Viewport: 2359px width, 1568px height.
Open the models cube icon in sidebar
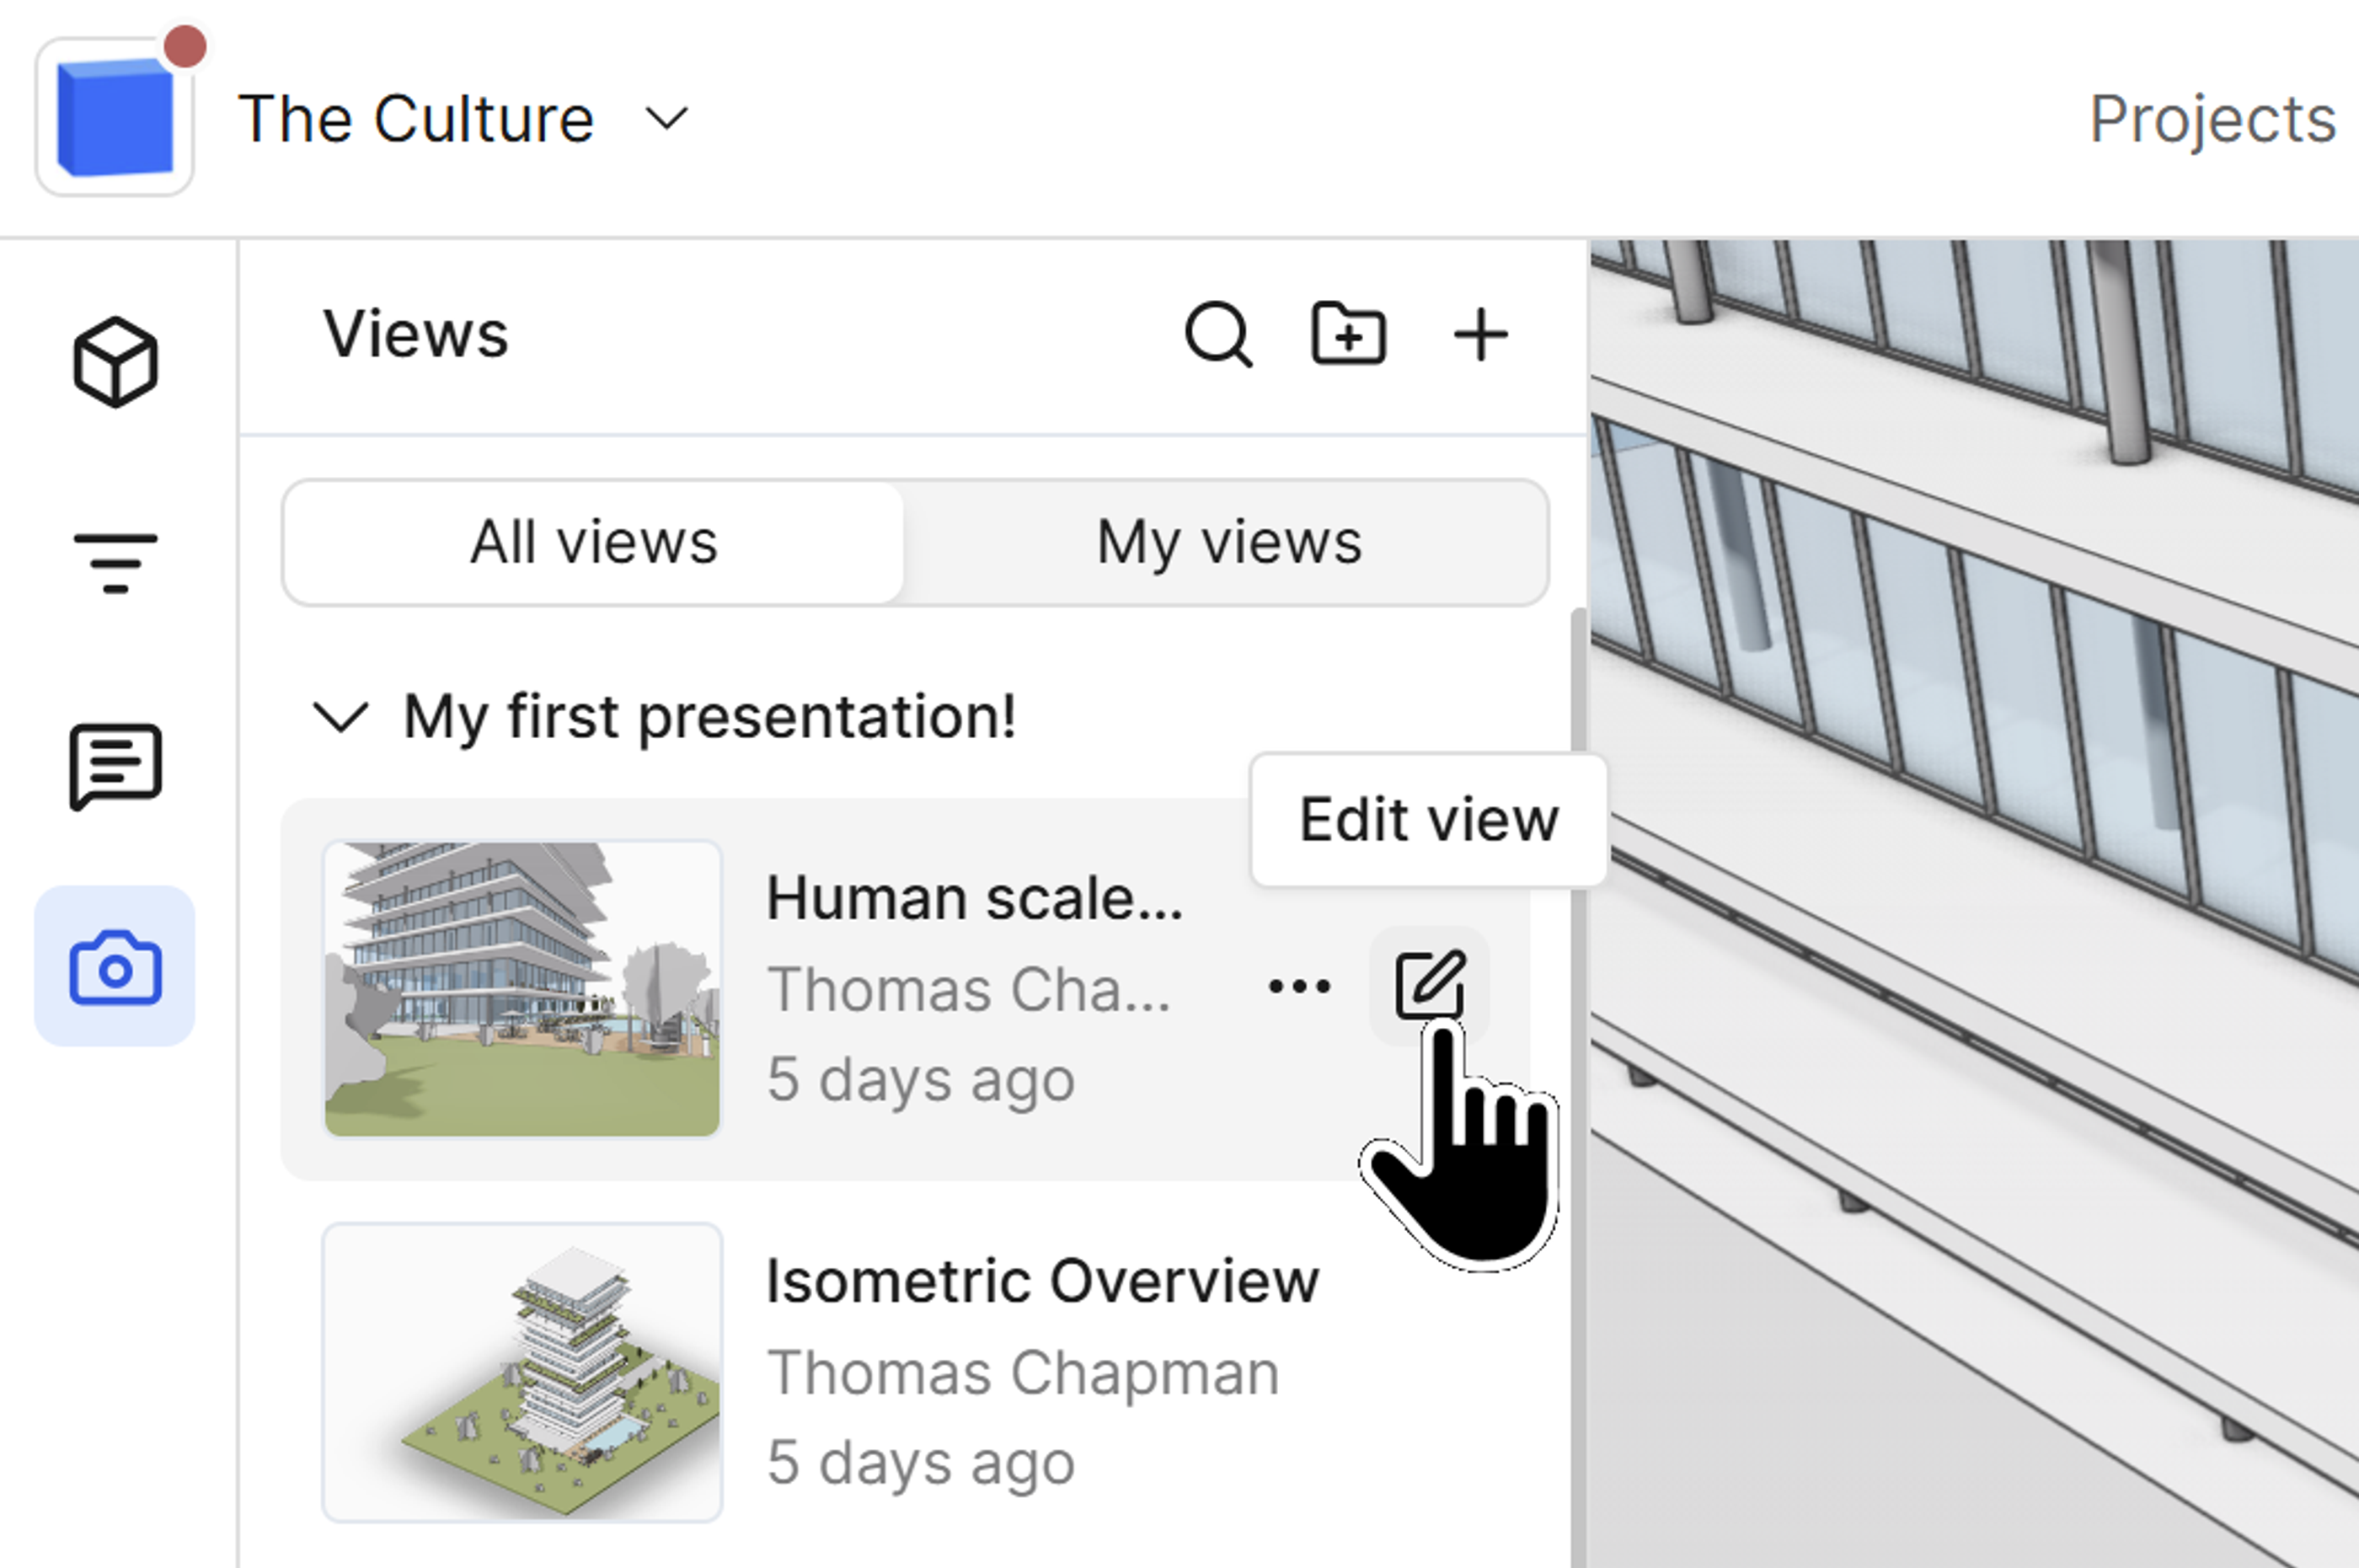[115, 362]
